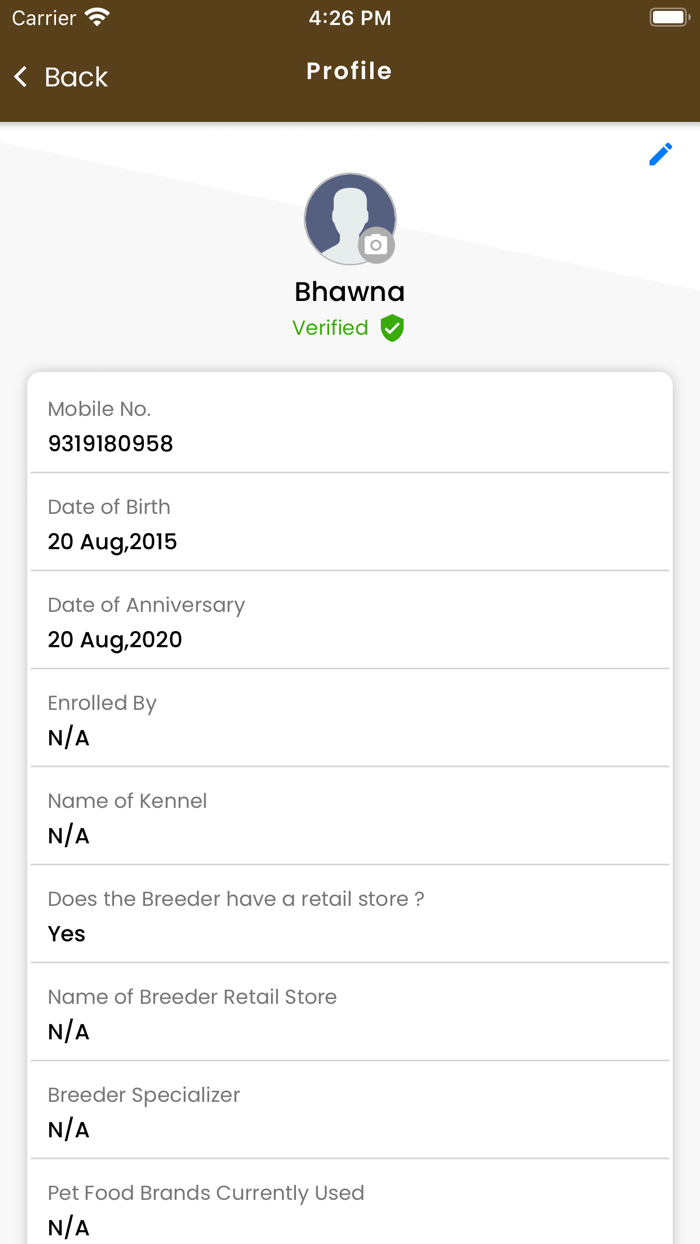Tap the back chevron arrow

[x=21, y=77]
